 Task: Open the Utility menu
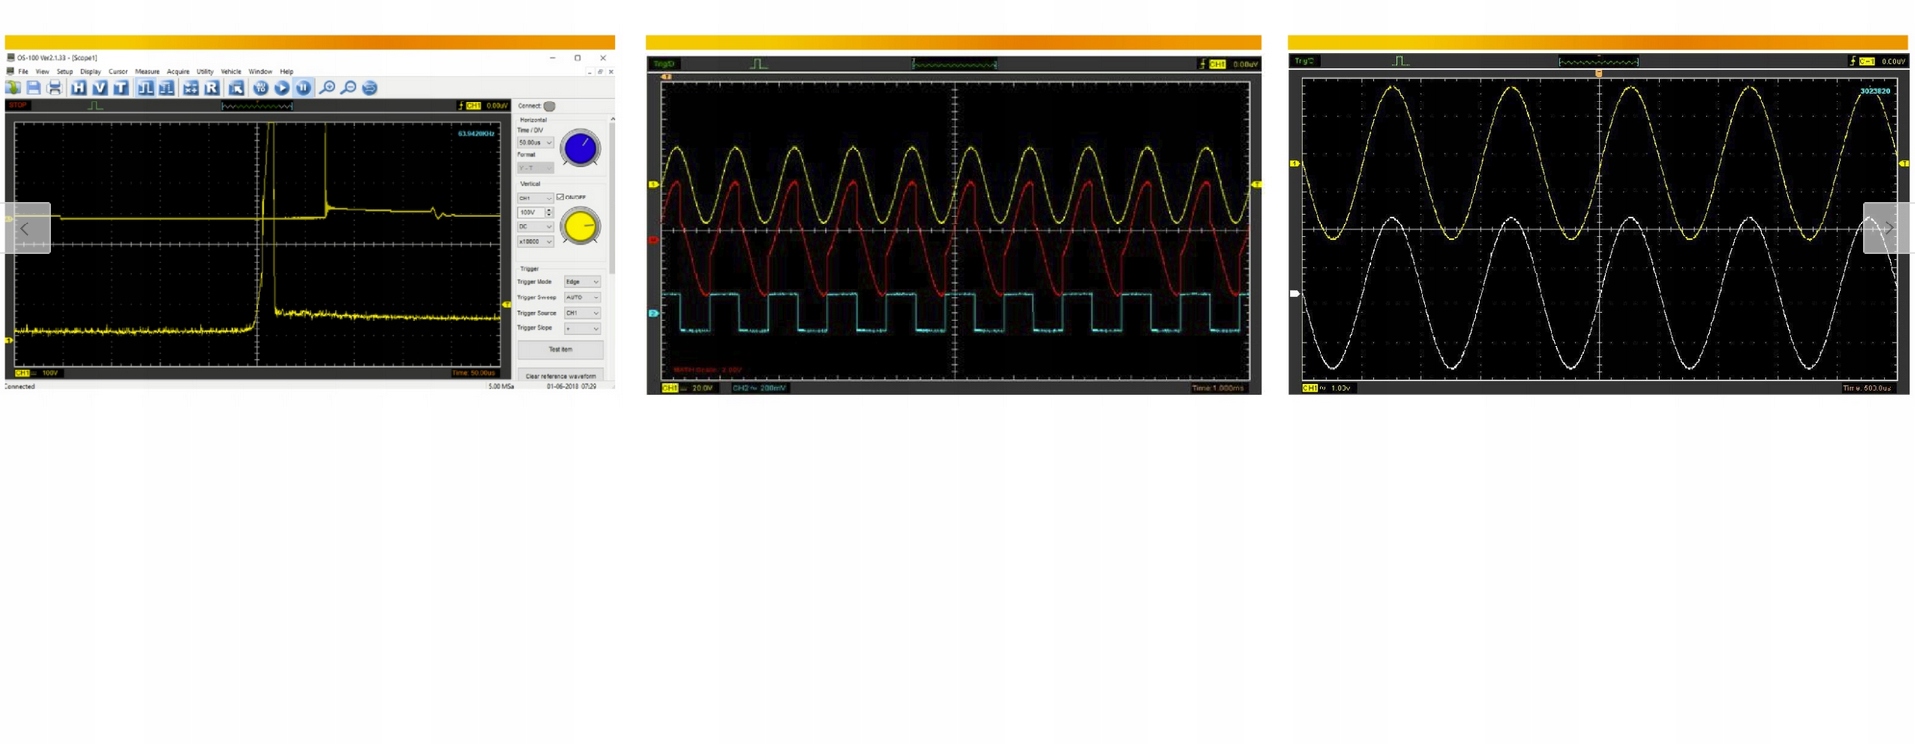click(x=205, y=72)
